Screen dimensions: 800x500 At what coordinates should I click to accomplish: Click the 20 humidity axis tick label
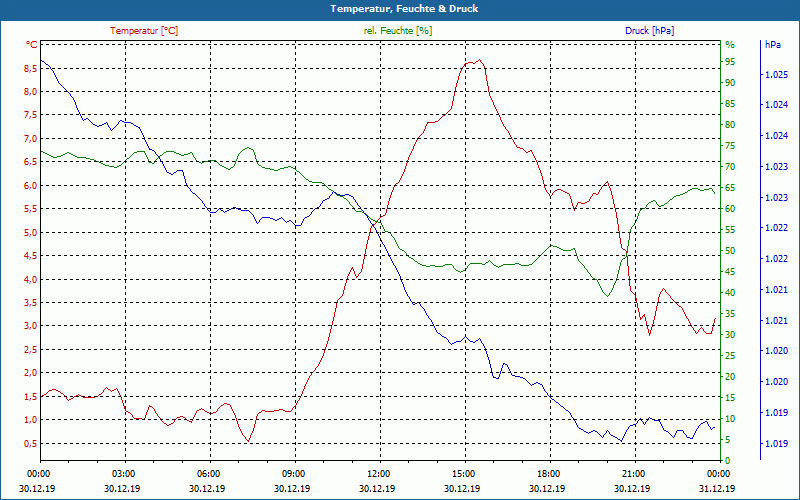pos(730,377)
